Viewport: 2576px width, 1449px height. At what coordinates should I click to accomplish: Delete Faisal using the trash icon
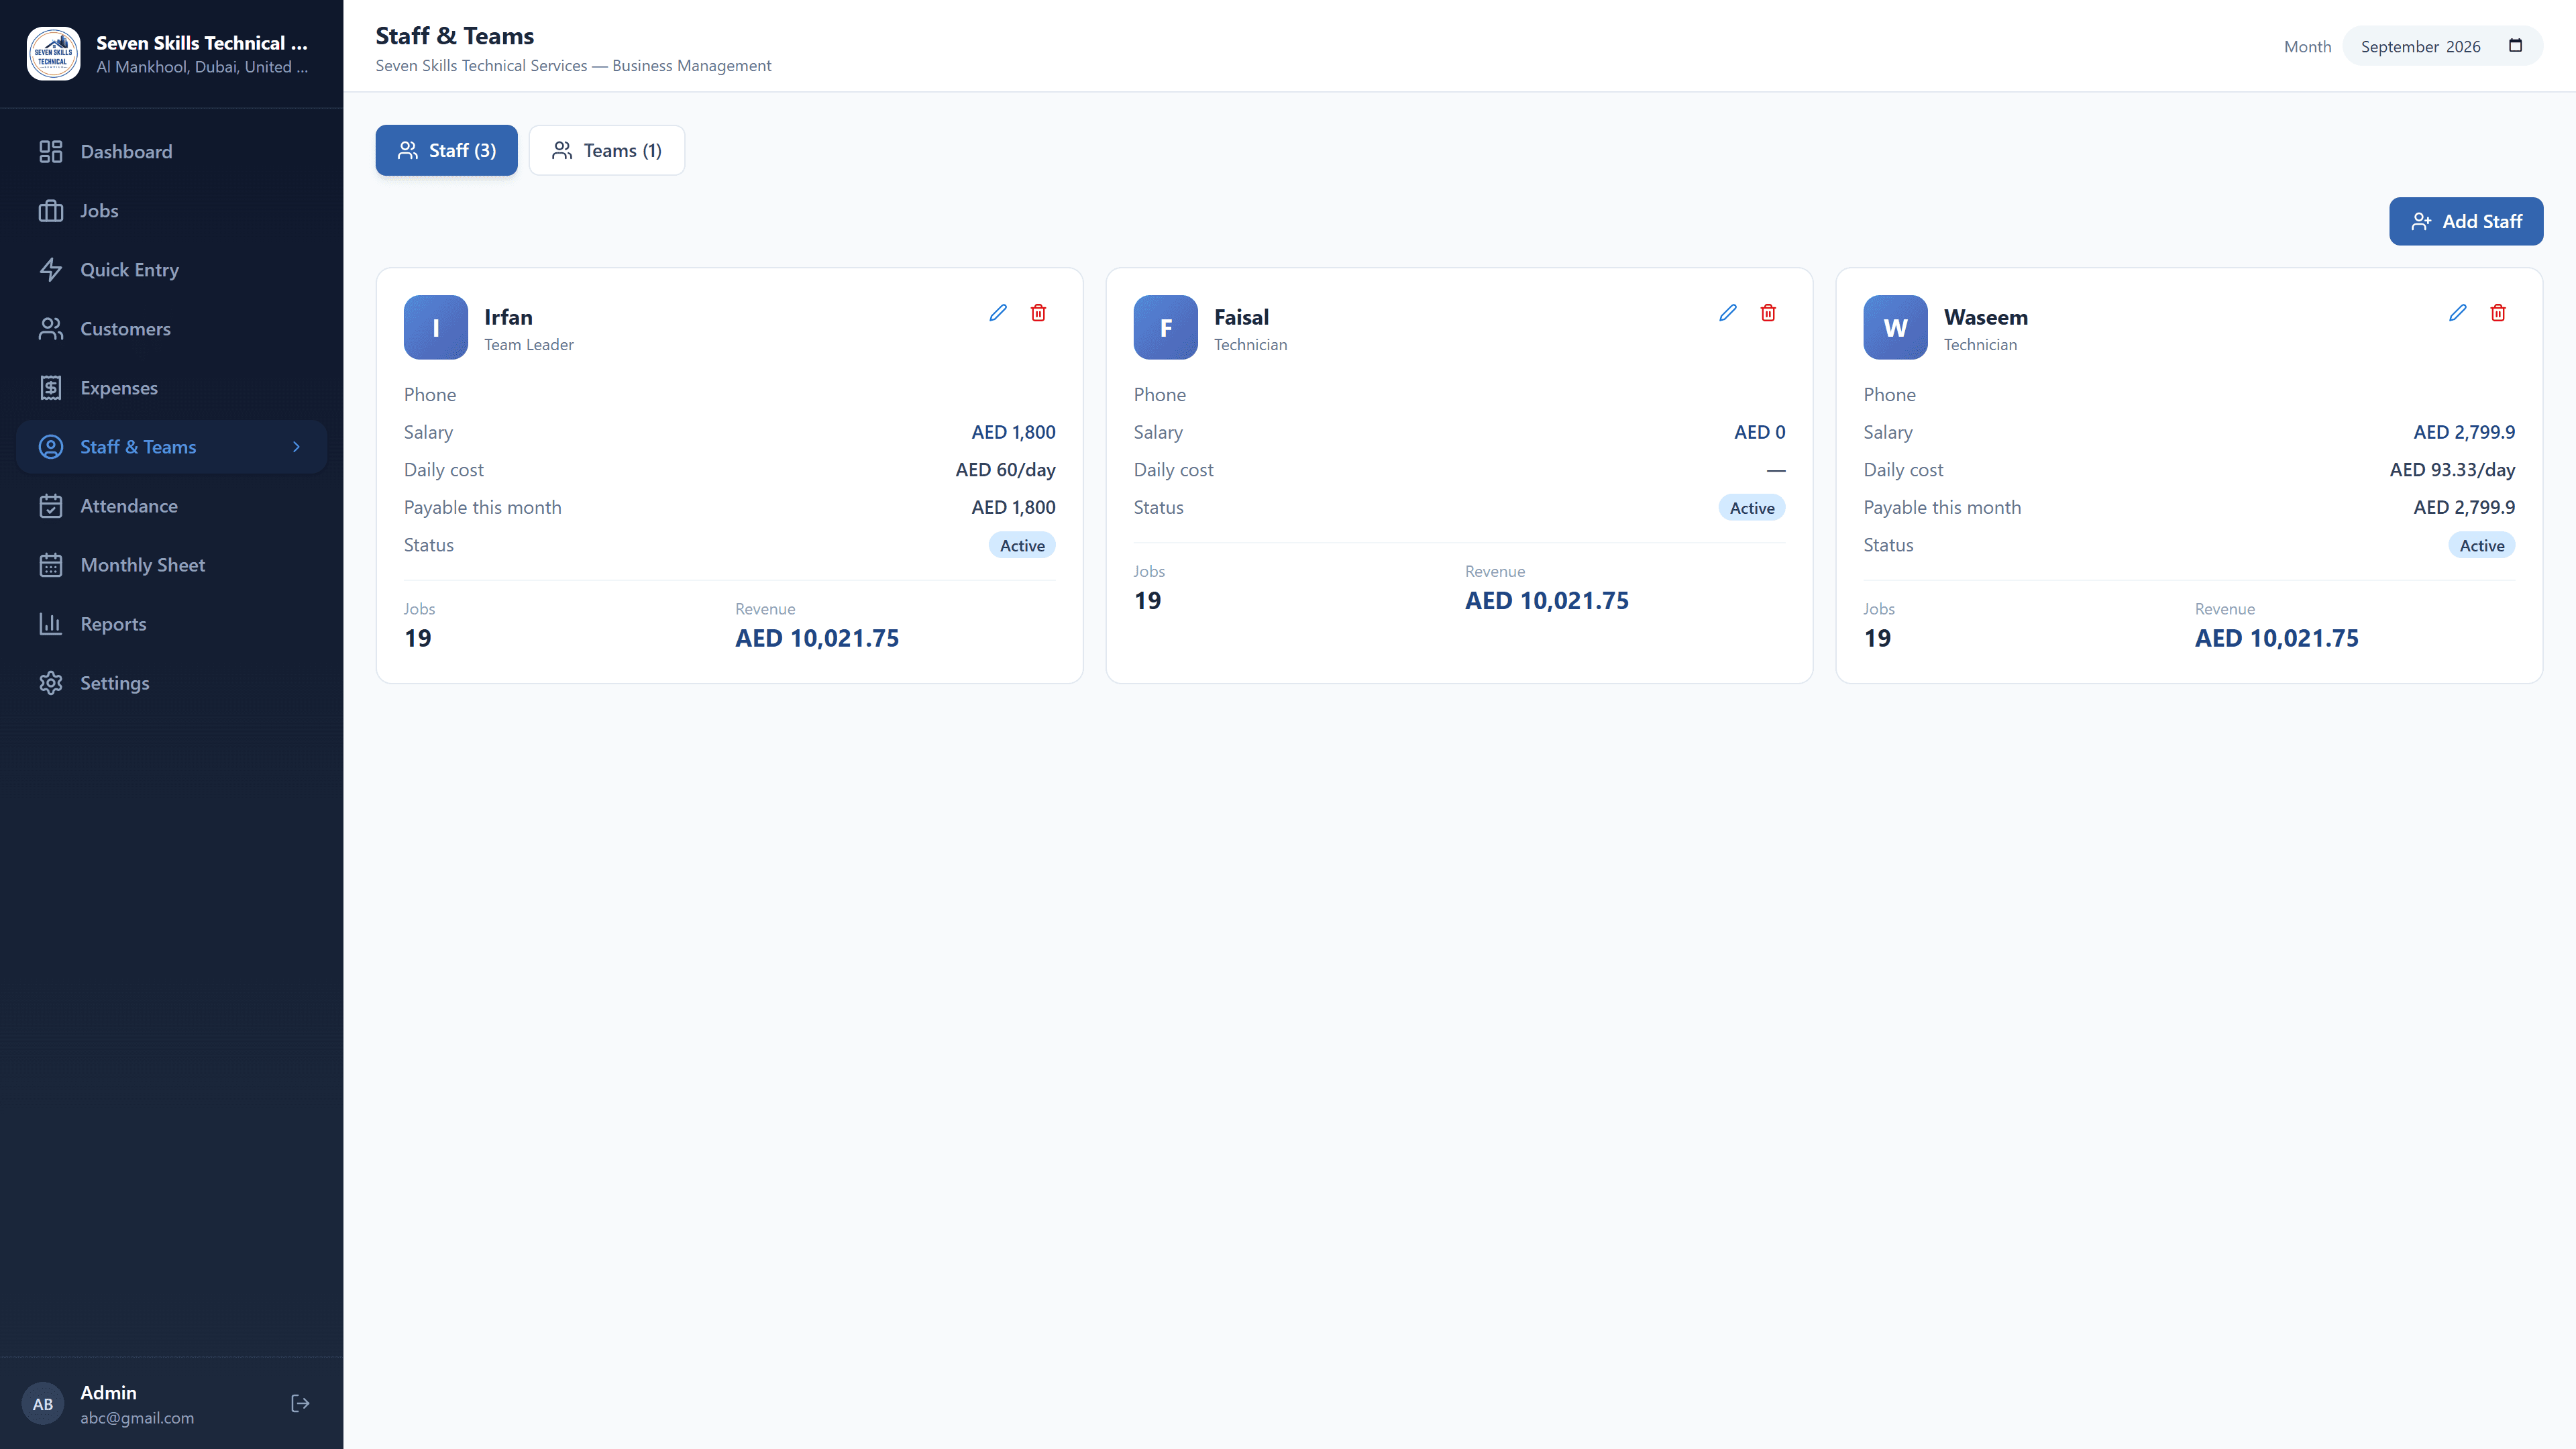coord(1768,313)
